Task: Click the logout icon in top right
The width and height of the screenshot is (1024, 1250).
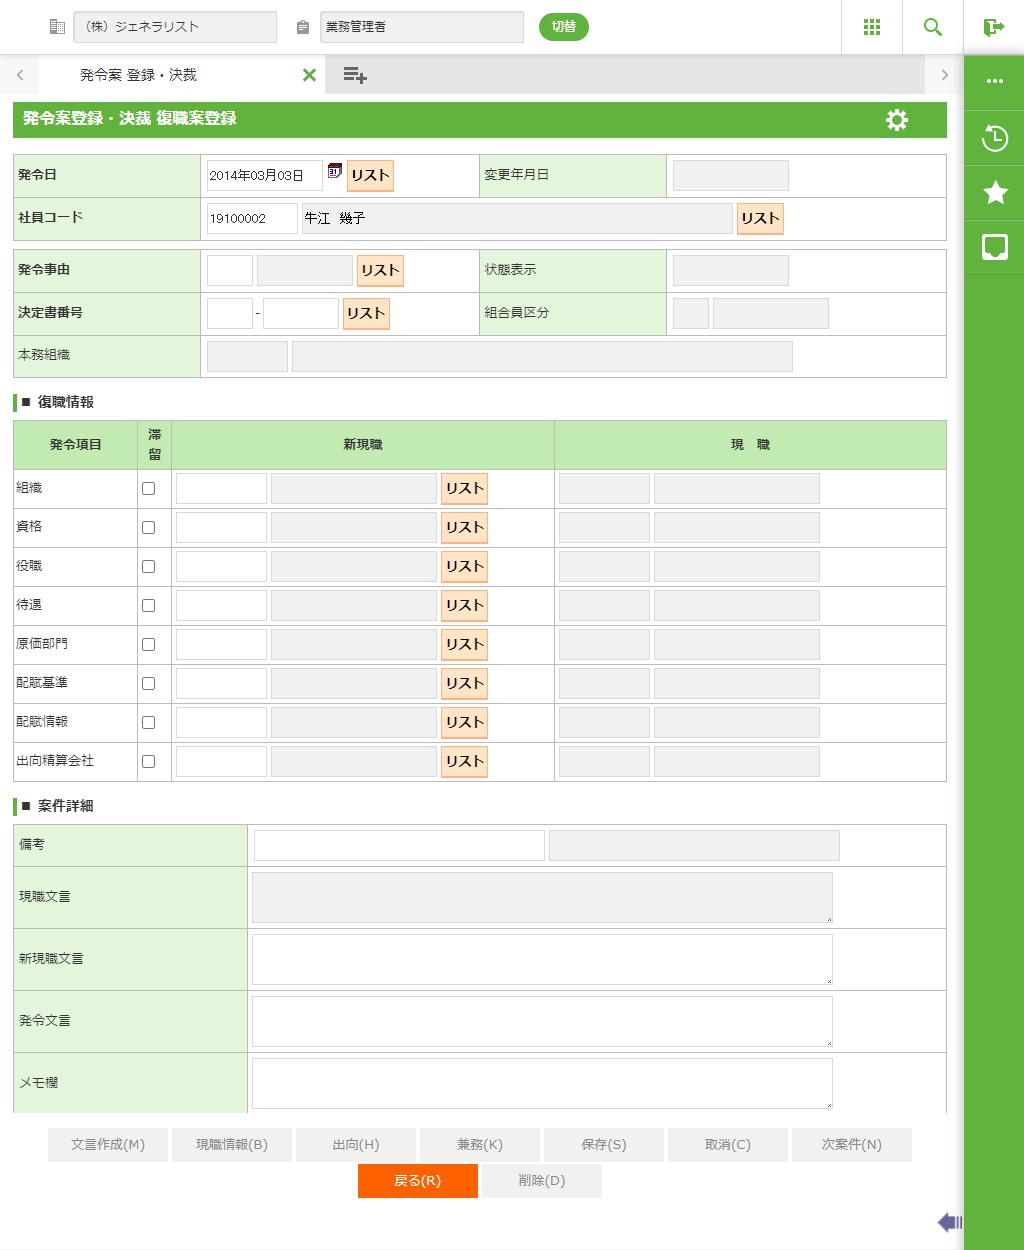Action: tap(993, 27)
